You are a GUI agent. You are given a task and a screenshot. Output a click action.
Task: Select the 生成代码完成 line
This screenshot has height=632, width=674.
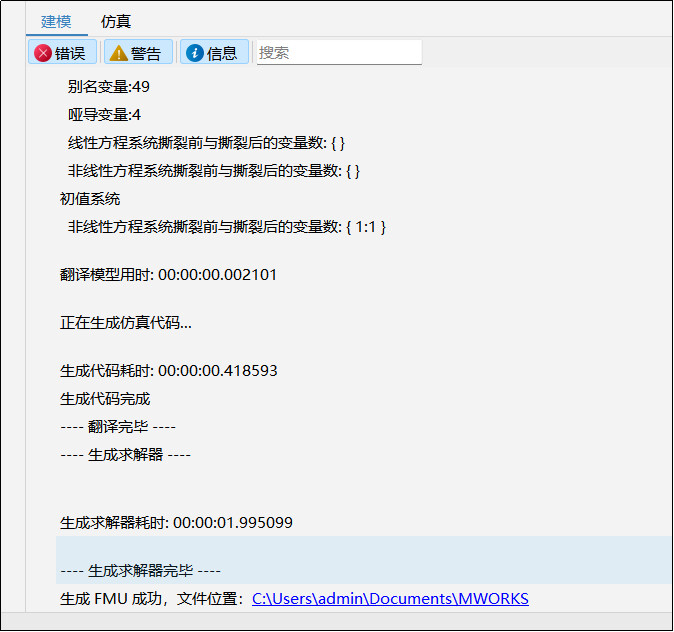(105, 399)
